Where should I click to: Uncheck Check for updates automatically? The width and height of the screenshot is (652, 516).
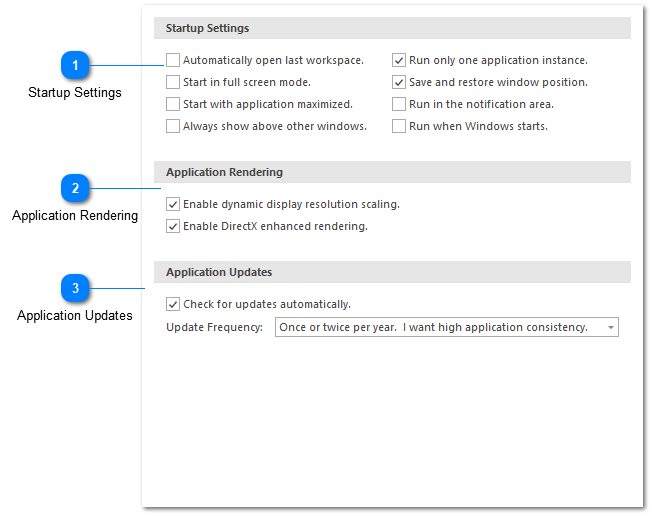(174, 304)
